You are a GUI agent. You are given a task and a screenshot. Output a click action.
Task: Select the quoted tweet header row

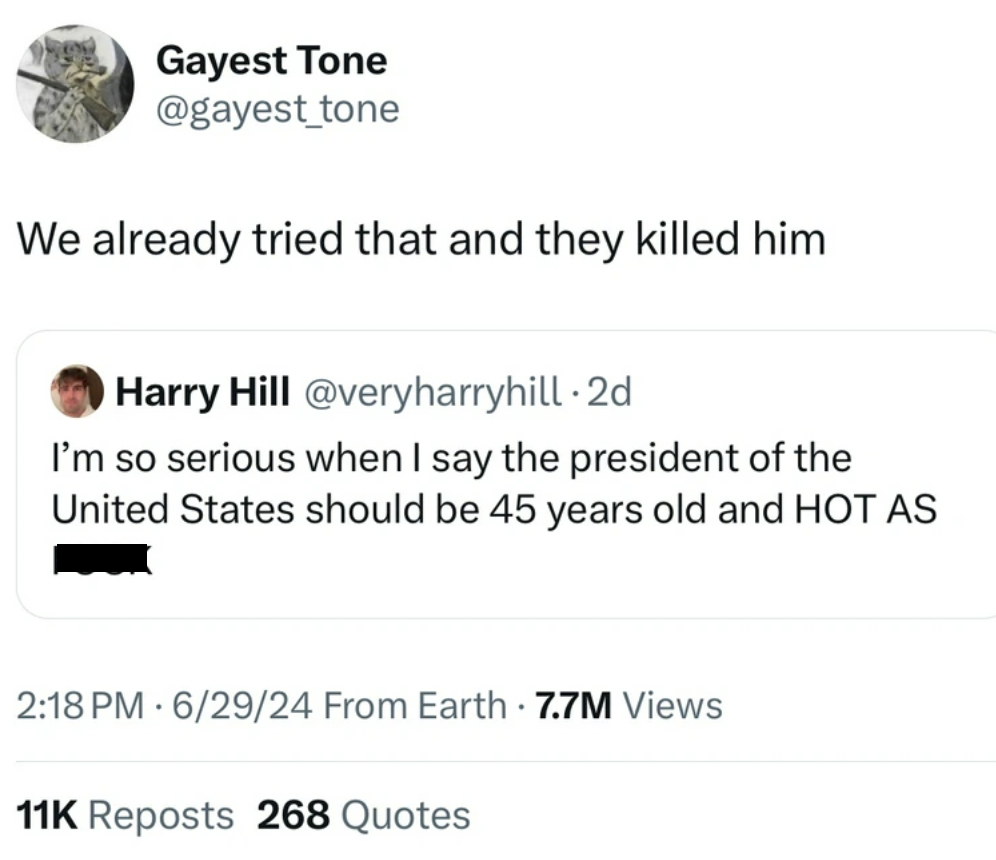coord(340,391)
